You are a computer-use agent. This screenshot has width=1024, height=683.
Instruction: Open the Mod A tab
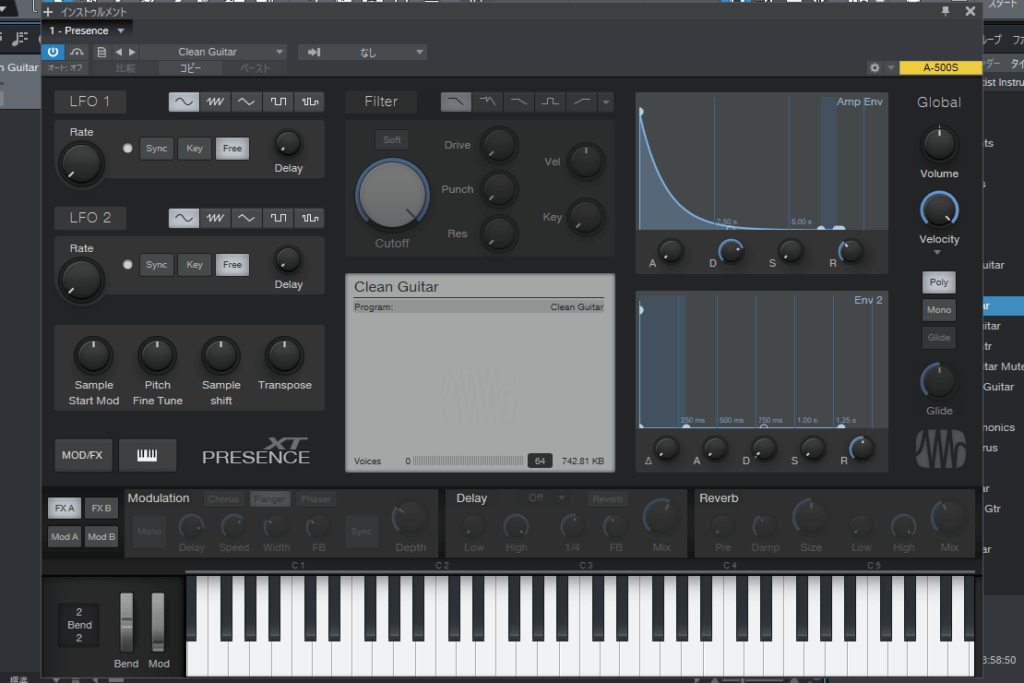(x=65, y=537)
